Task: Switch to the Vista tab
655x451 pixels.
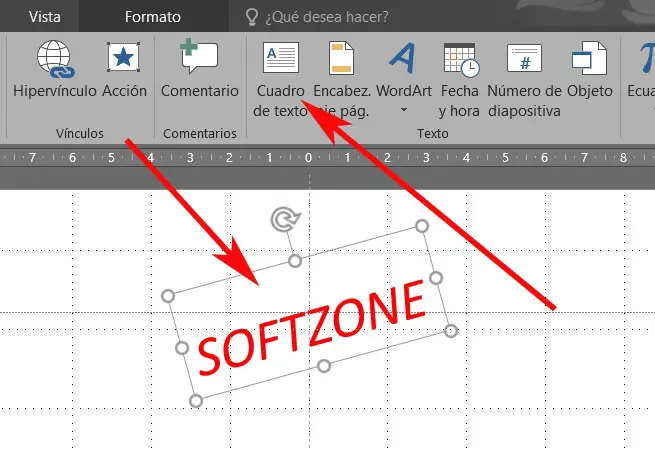Action: pyautogui.click(x=45, y=17)
